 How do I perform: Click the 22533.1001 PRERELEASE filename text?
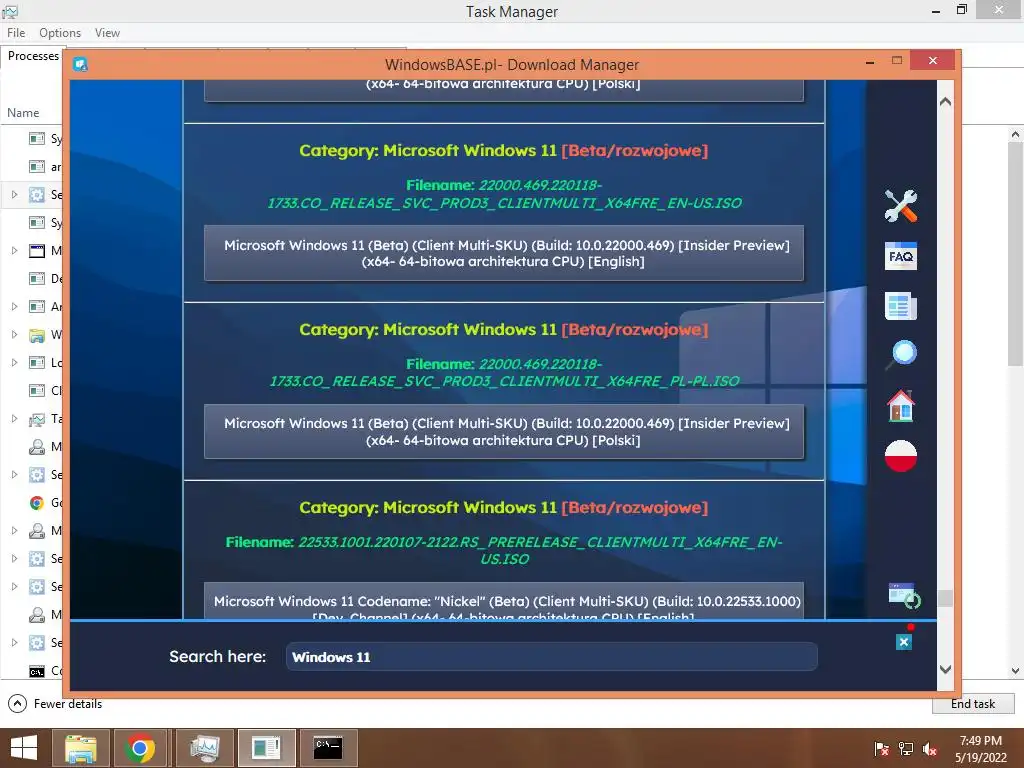[x=504, y=551]
